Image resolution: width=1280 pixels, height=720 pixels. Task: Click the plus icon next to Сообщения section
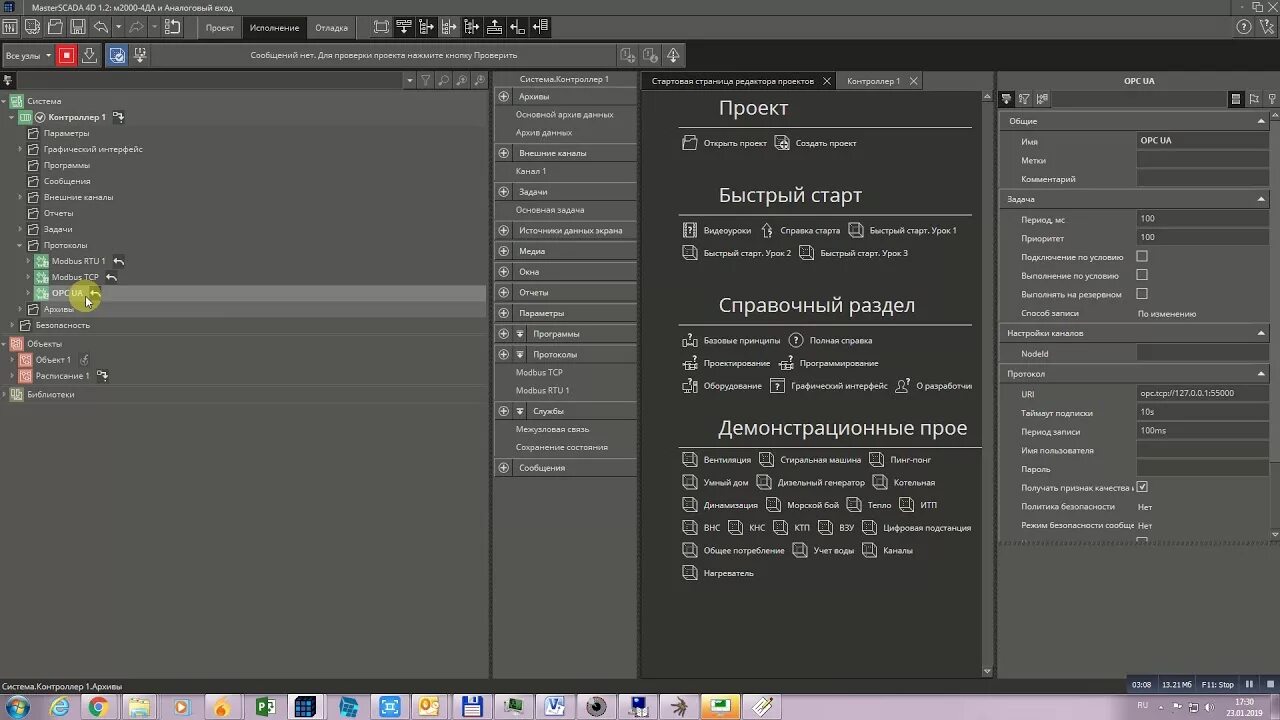tap(504, 468)
